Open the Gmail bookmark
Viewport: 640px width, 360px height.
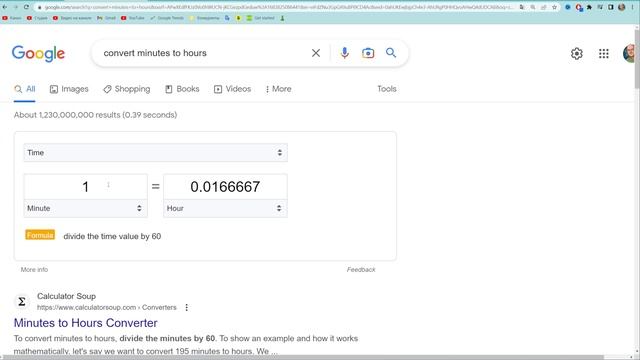pyautogui.click(x=107, y=18)
